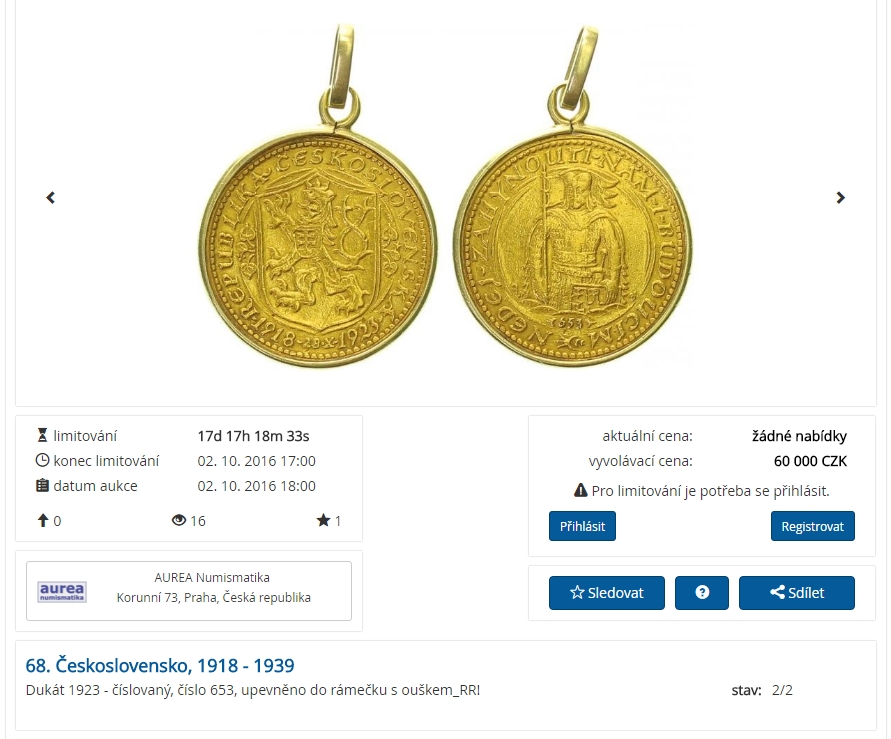891x739 pixels.
Task: Open the Československo, 1918 - 1939 title link
Action: tap(160, 666)
